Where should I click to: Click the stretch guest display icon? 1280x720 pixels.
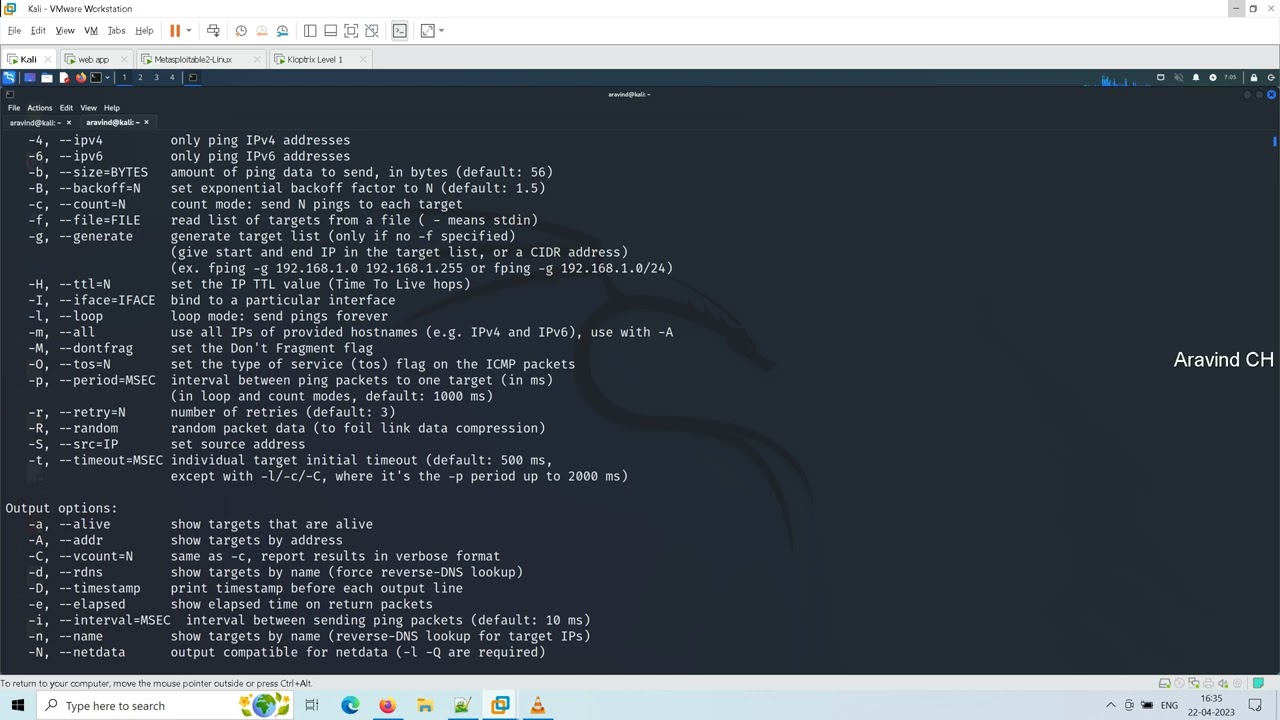[428, 31]
